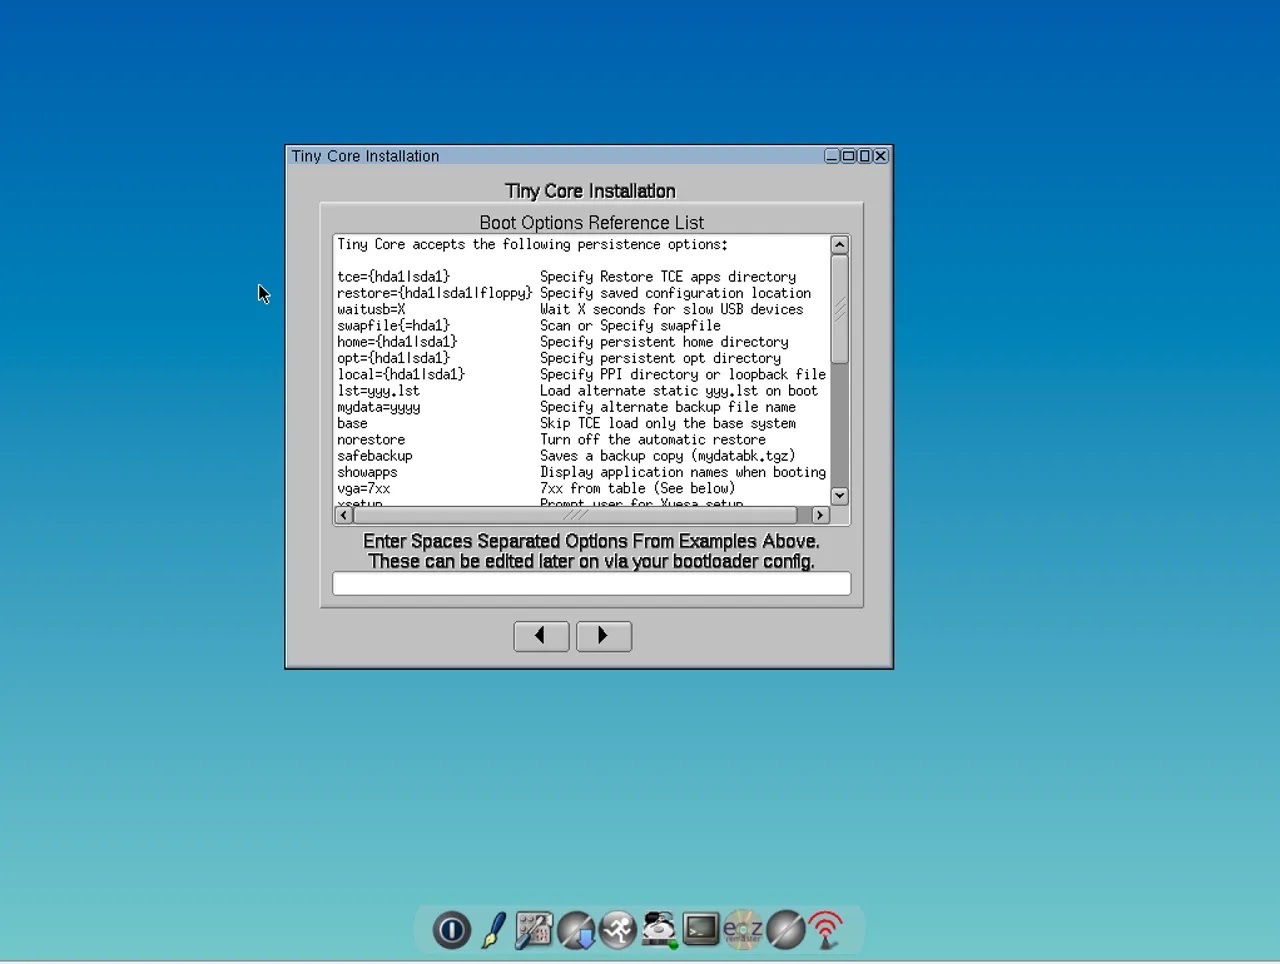This screenshot has width=1280, height=964.
Task: Go back with the left arrow button
Action: (541, 636)
